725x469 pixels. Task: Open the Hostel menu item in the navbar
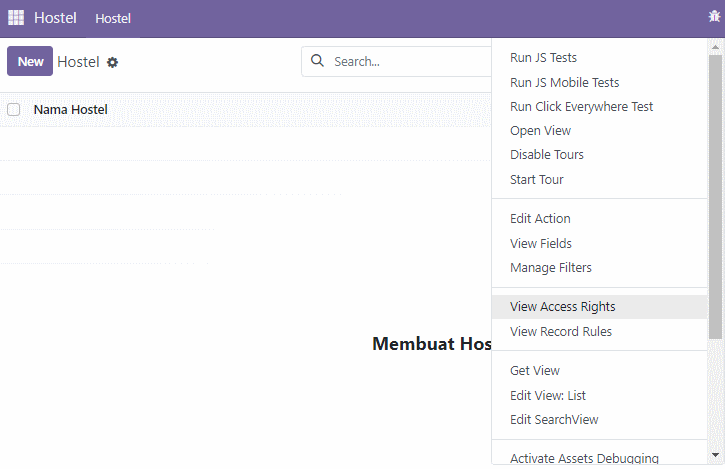click(113, 19)
